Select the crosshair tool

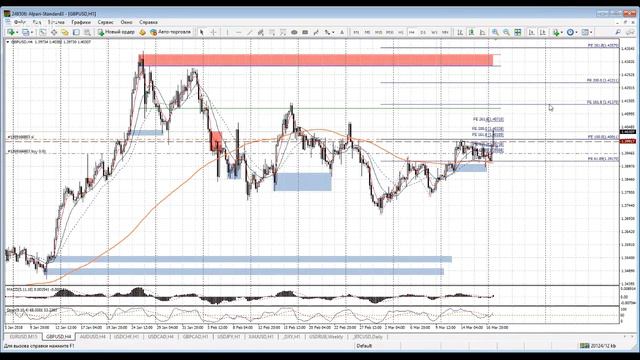click(x=213, y=32)
